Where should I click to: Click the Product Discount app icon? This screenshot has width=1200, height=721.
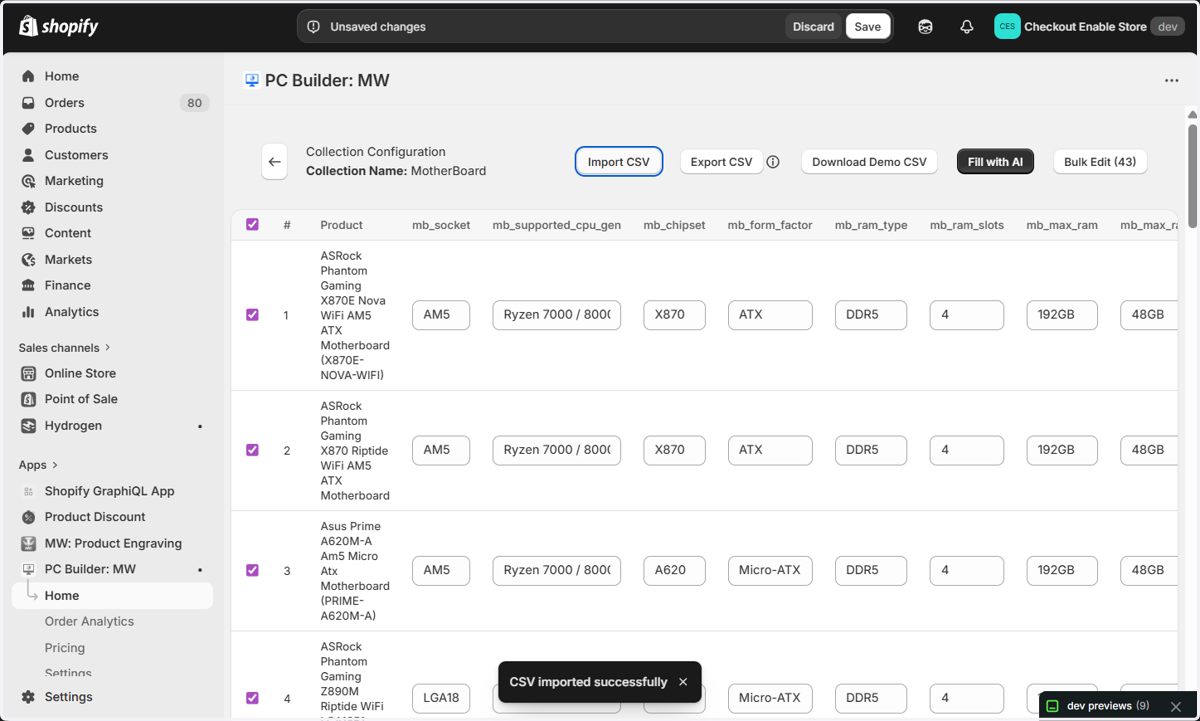click(28, 517)
